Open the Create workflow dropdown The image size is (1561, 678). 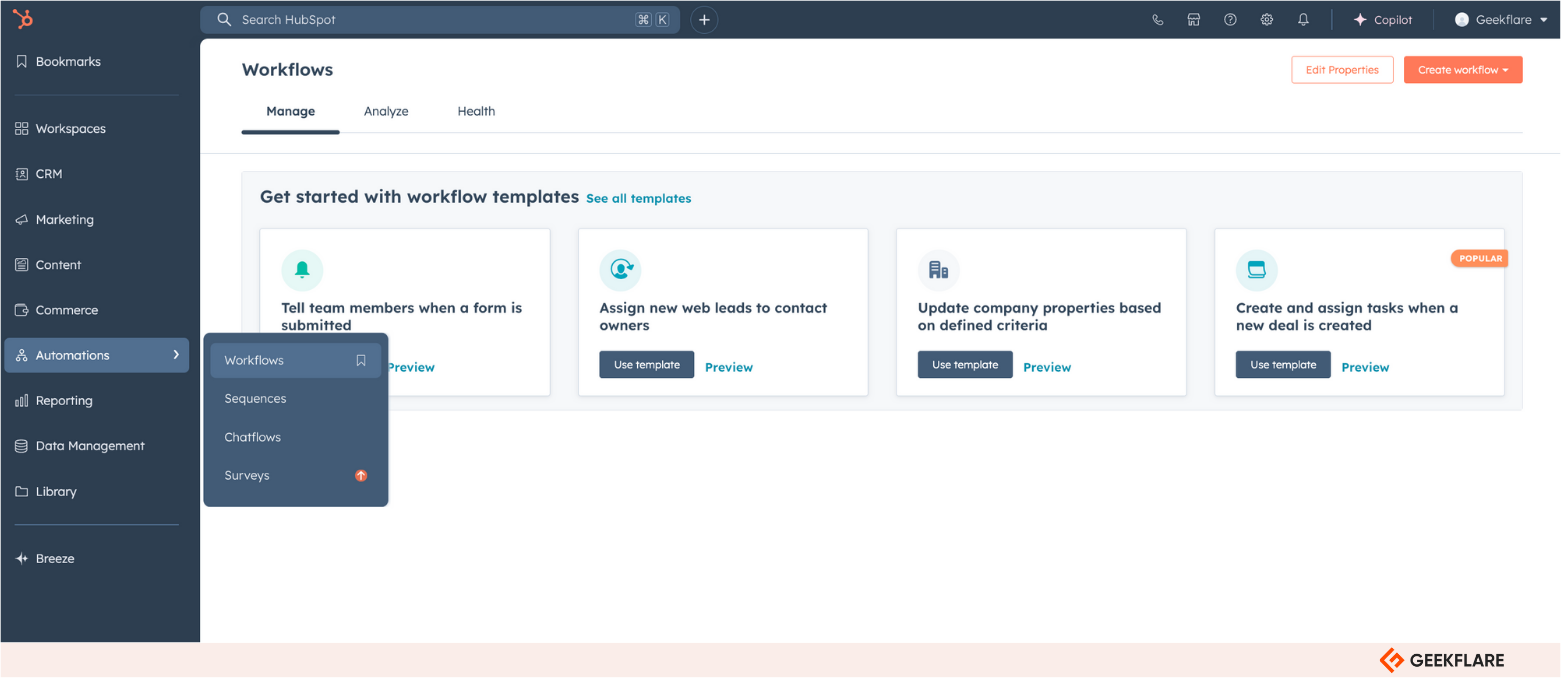pyautogui.click(x=1463, y=70)
